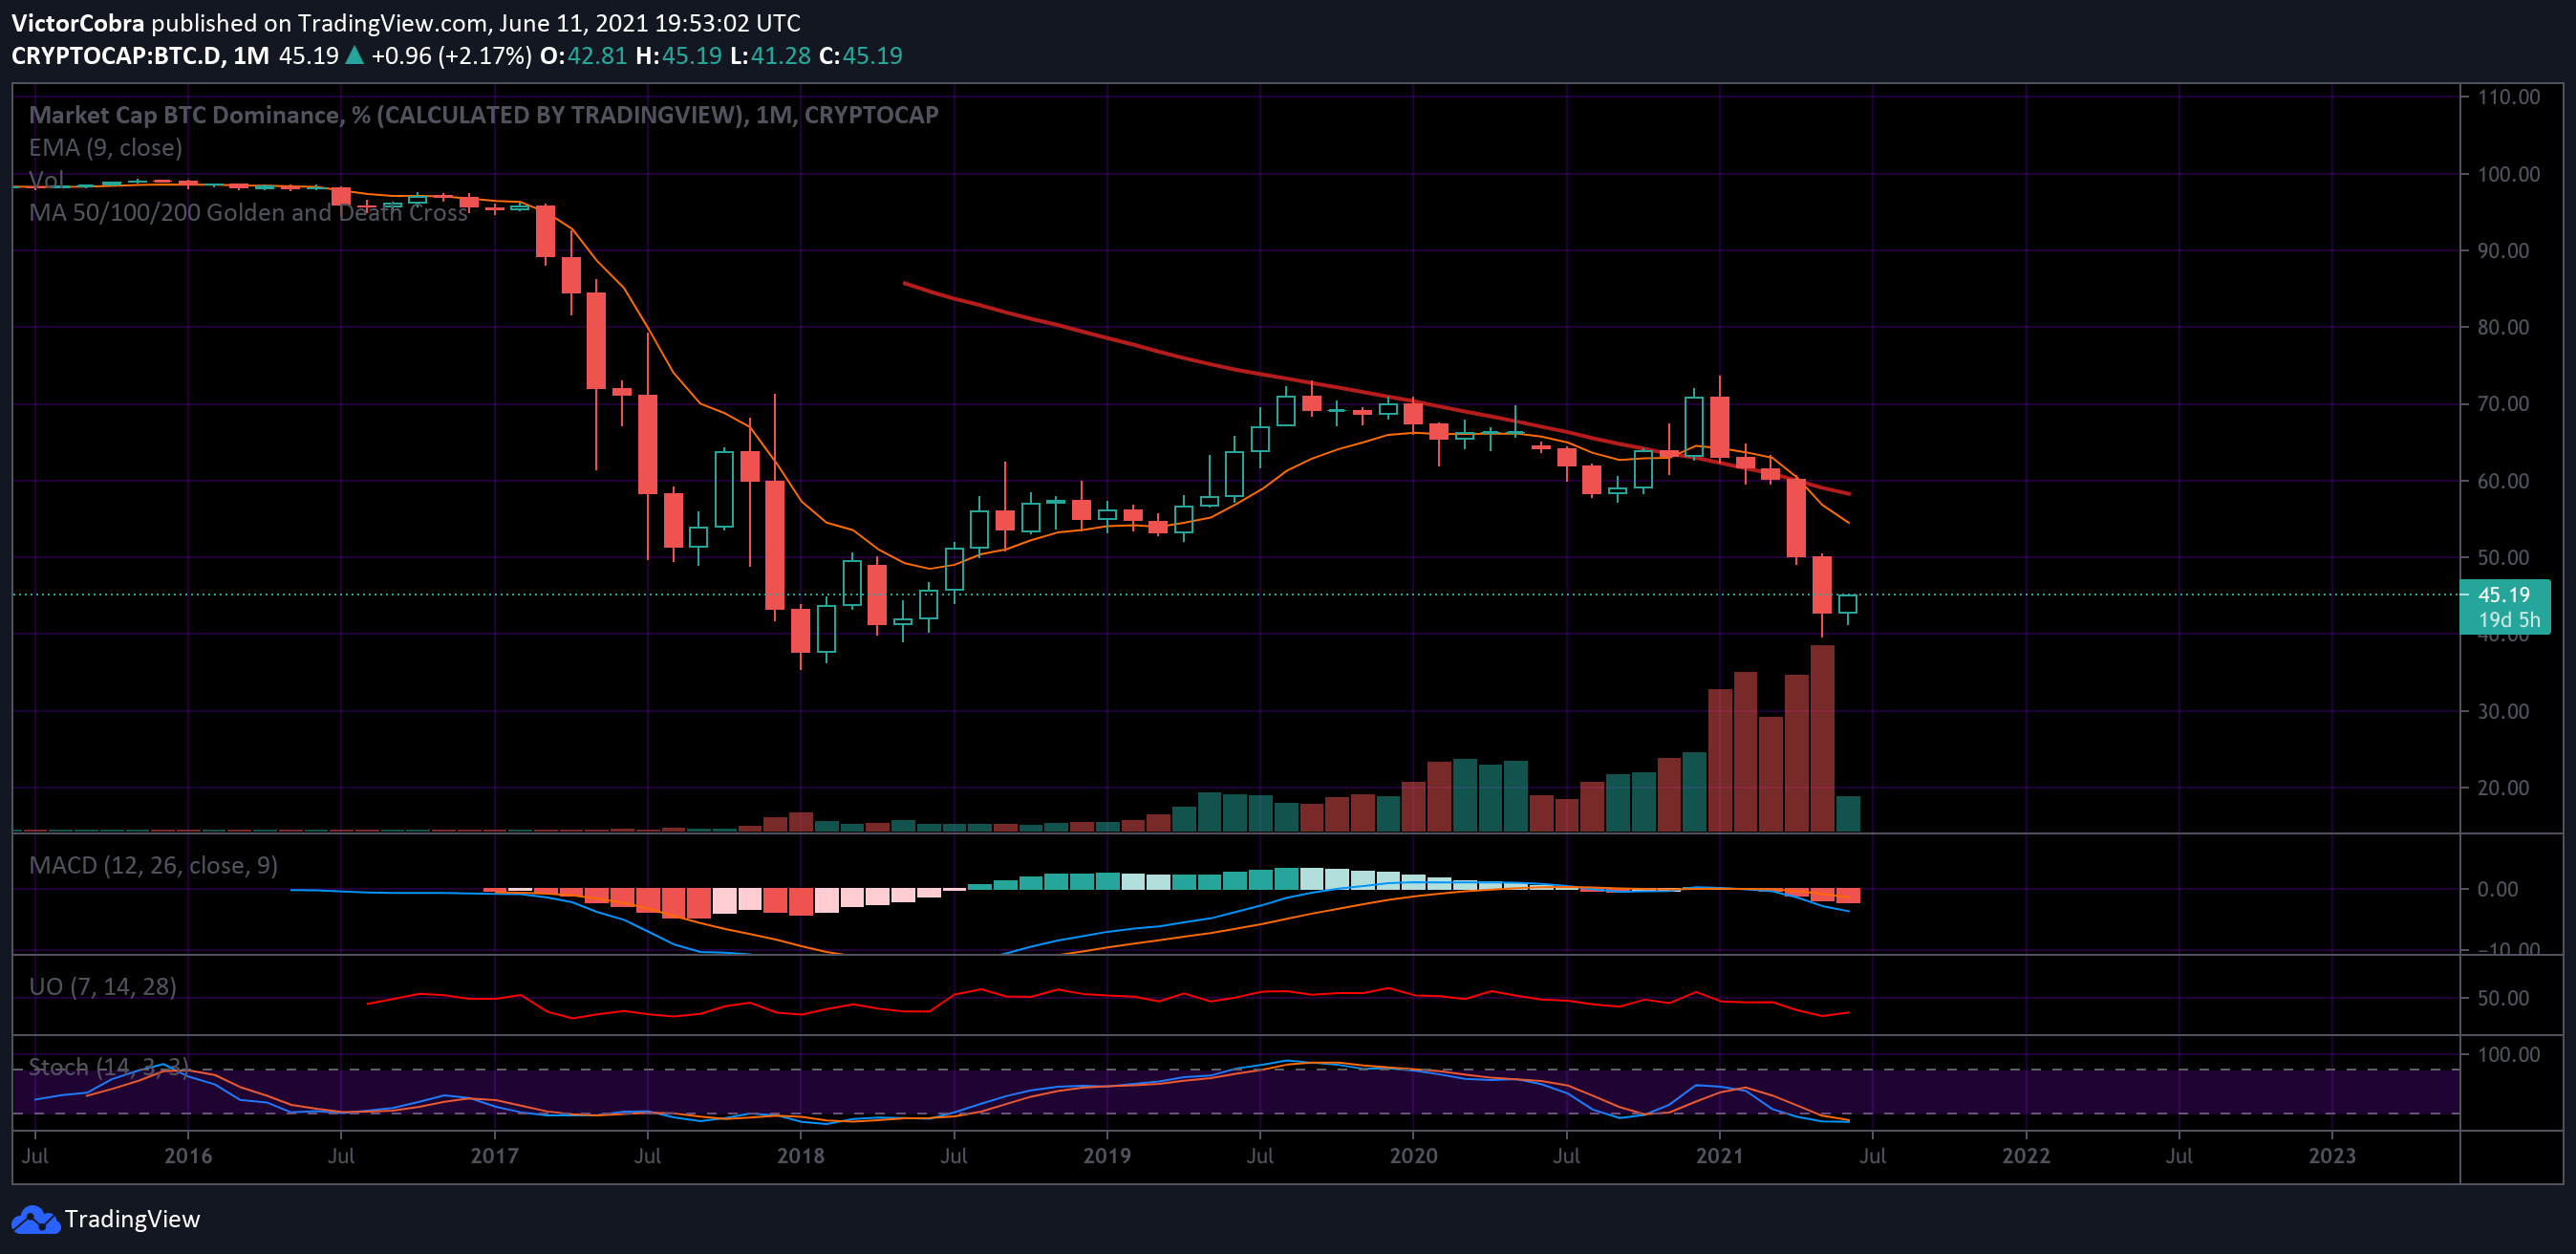Click the 2018 time axis label

801,1156
